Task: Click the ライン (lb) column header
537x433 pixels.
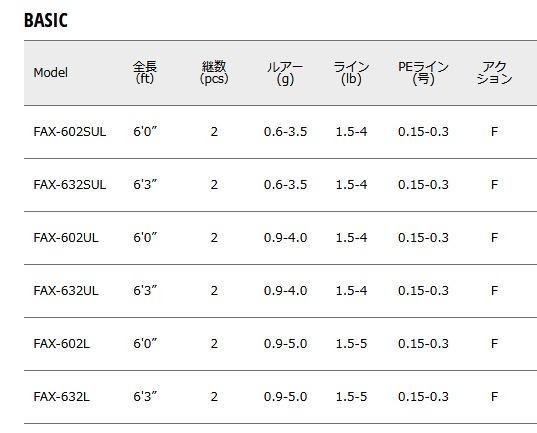Action: 351,73
